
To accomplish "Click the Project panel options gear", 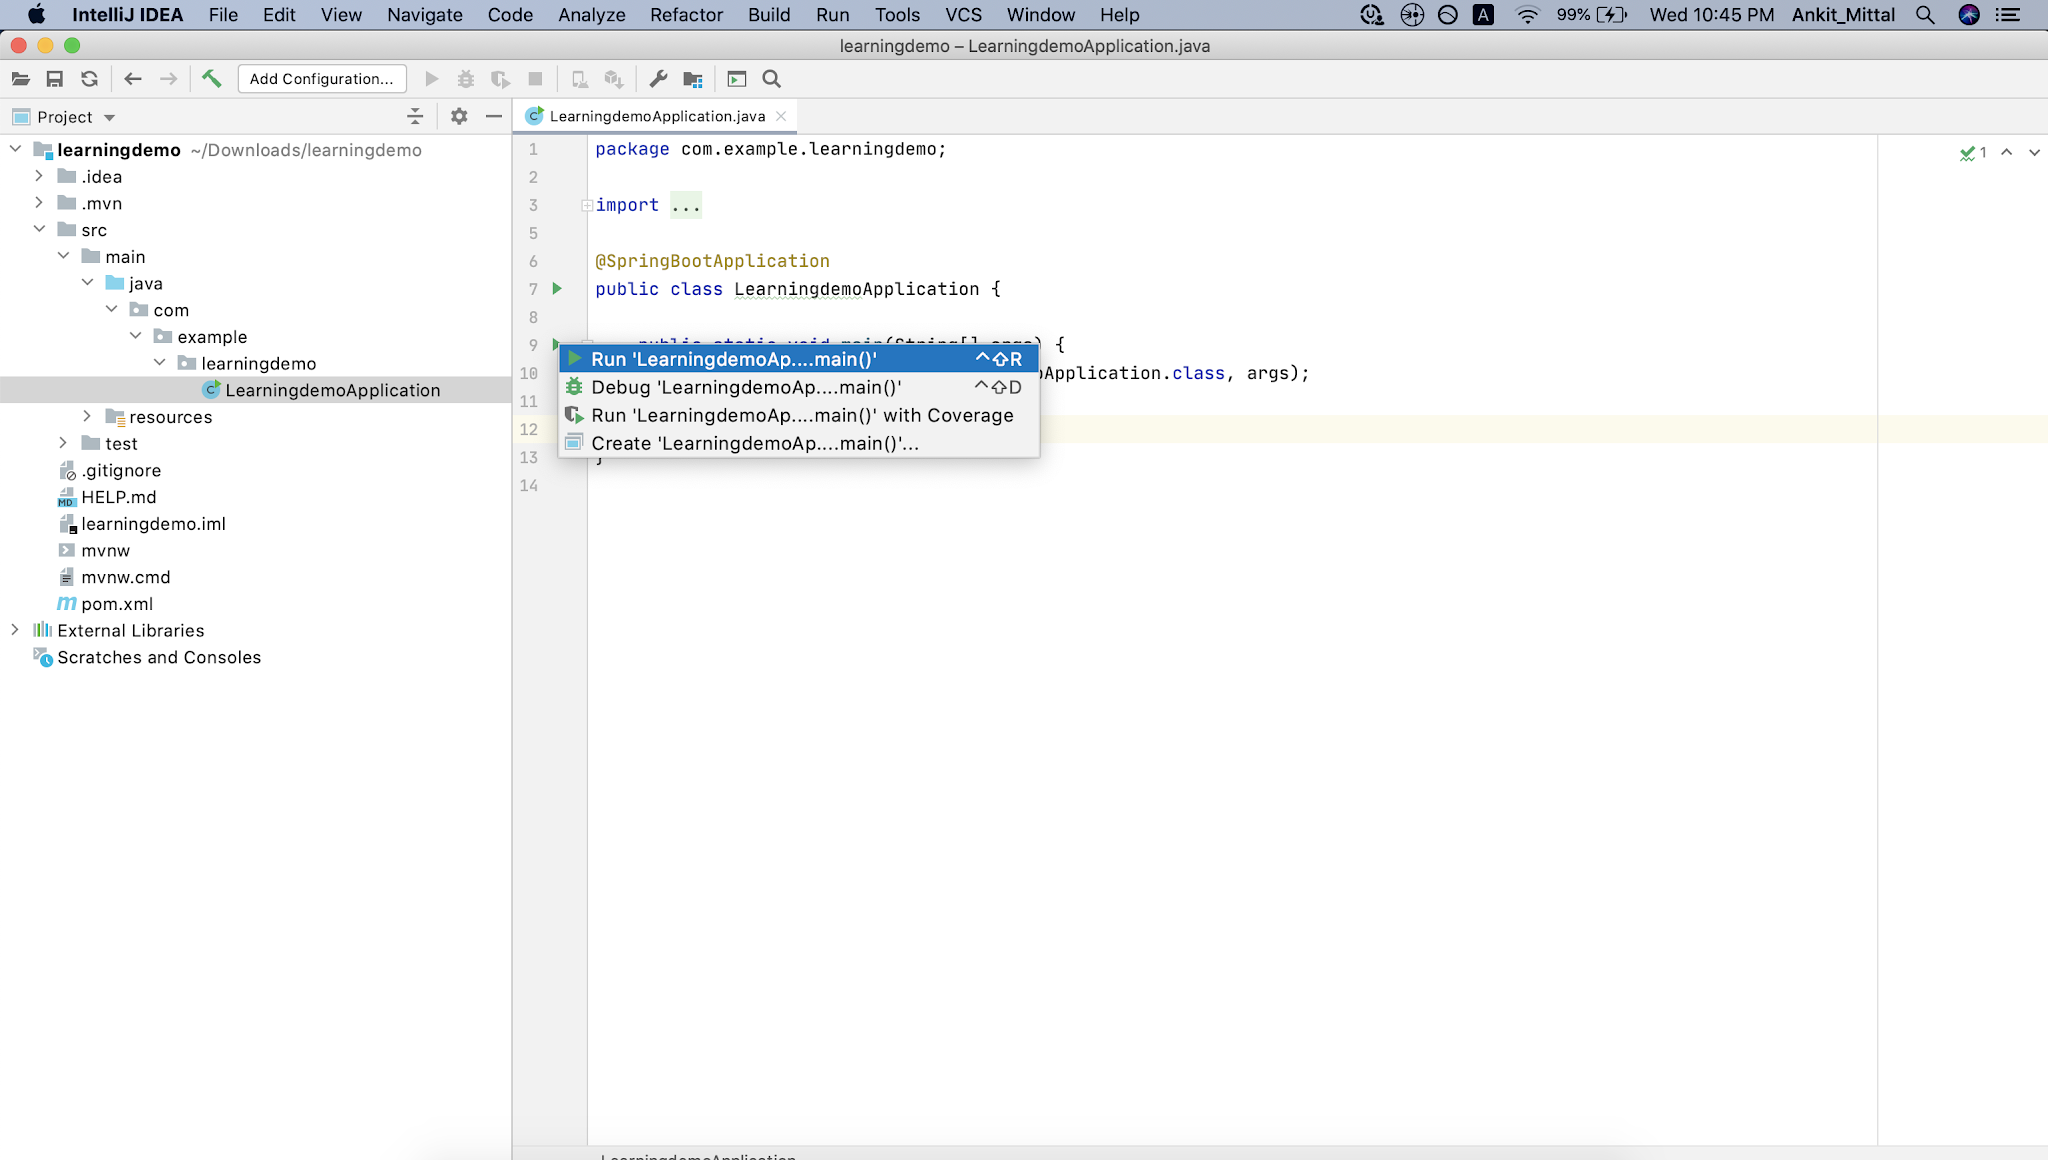I will pyautogui.click(x=459, y=117).
